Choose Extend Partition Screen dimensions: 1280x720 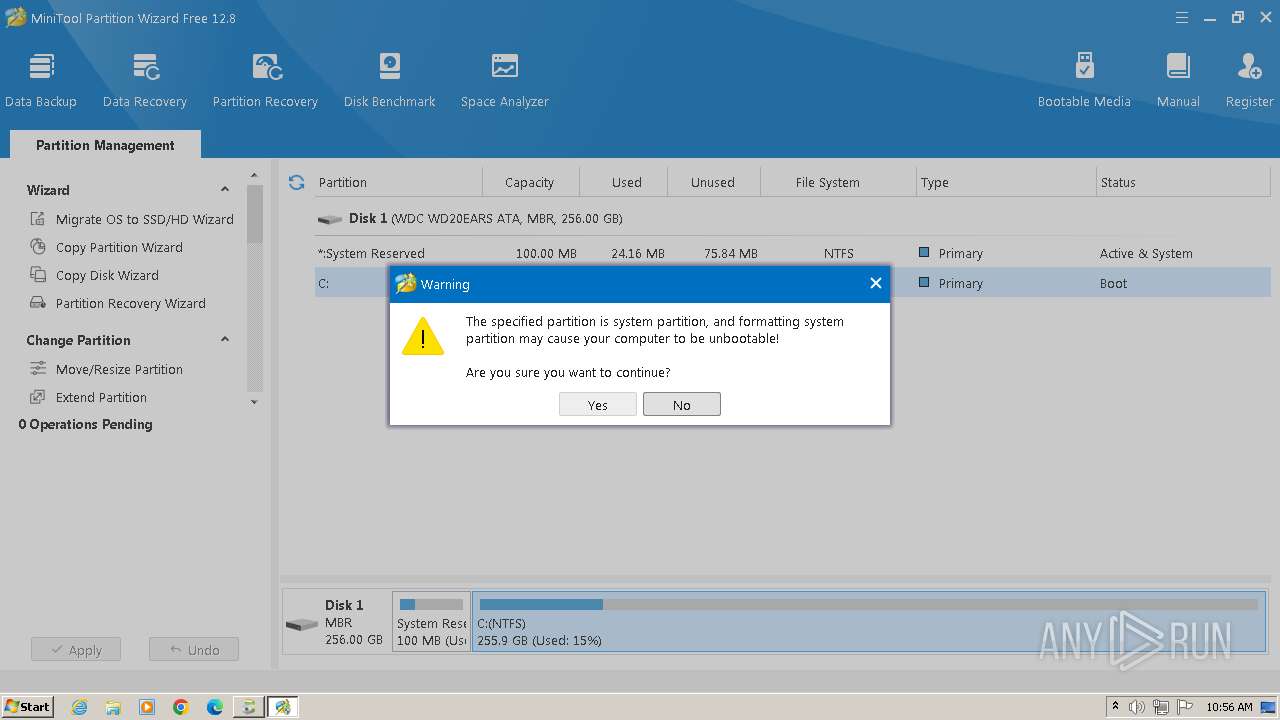89,397
